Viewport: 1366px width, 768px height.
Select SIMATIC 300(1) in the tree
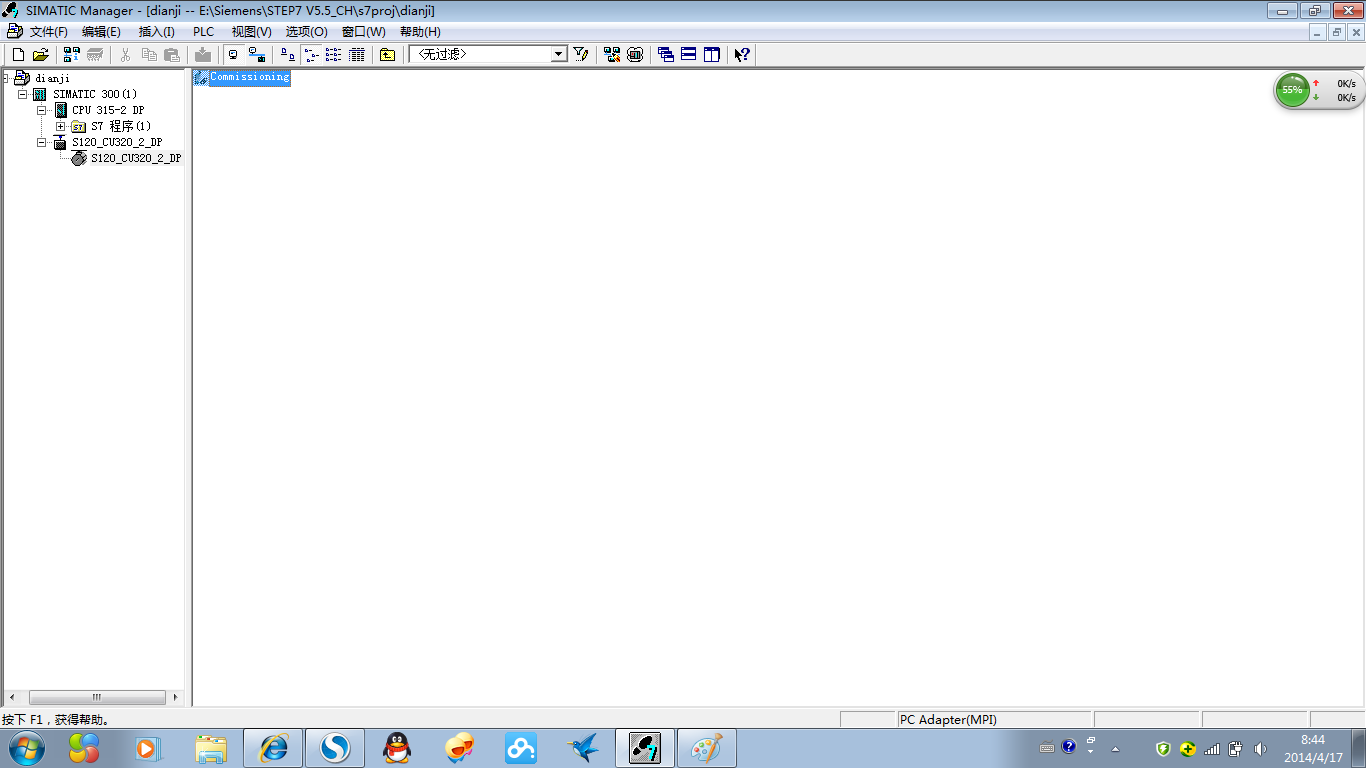[x=95, y=94]
